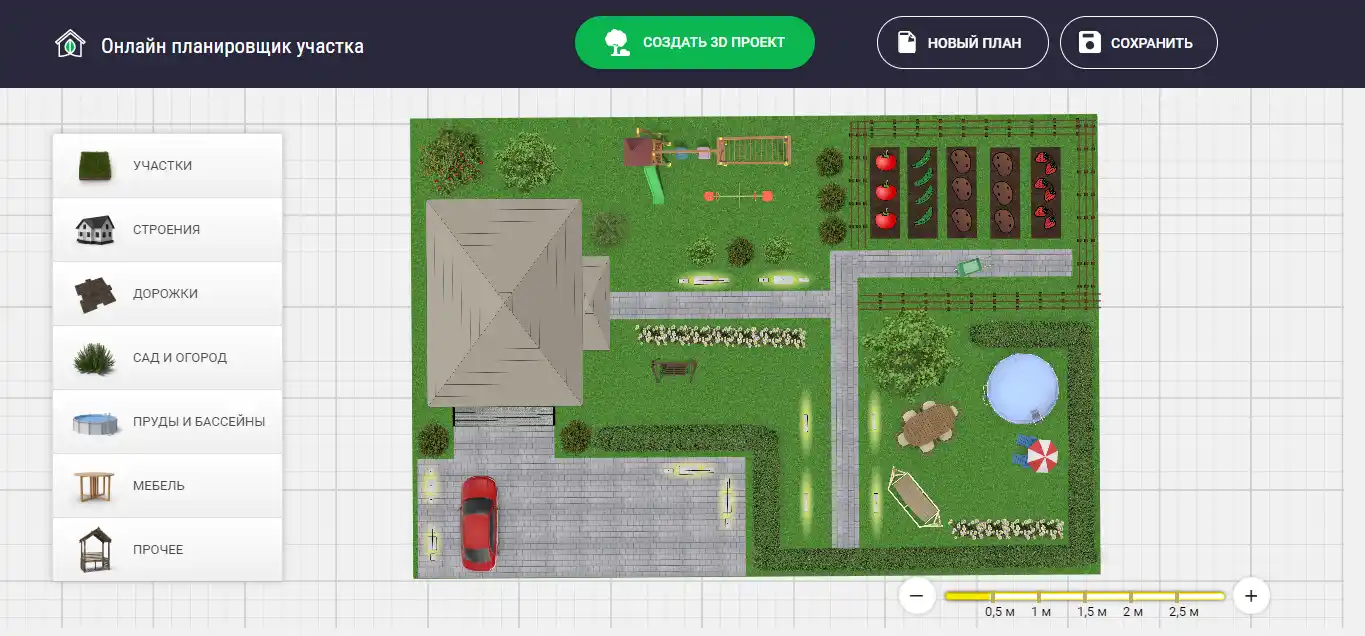
Task: Select the Строения house icon
Action: pyautogui.click(x=95, y=230)
